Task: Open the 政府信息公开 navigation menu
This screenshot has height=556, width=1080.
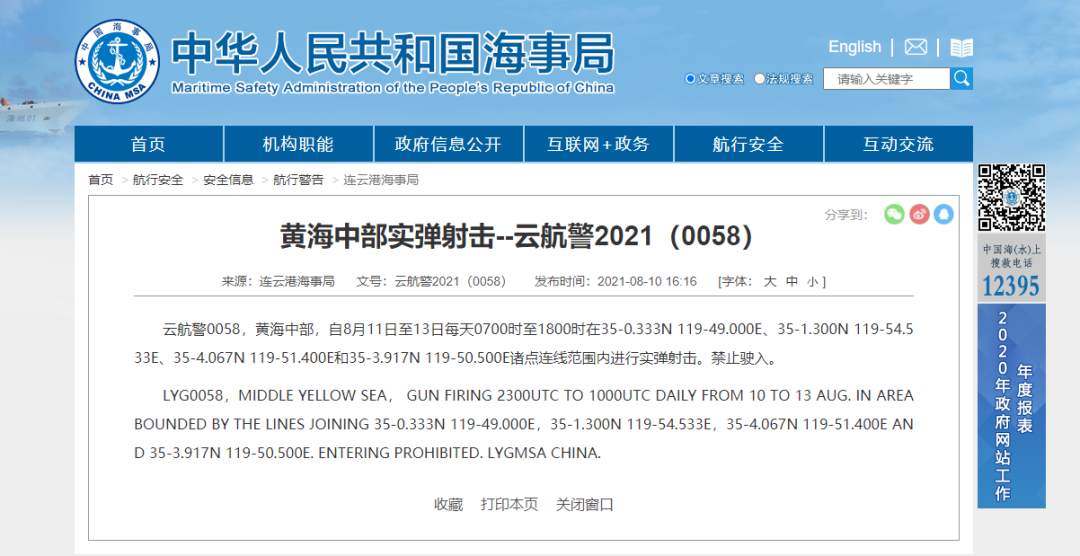Action: [x=448, y=144]
